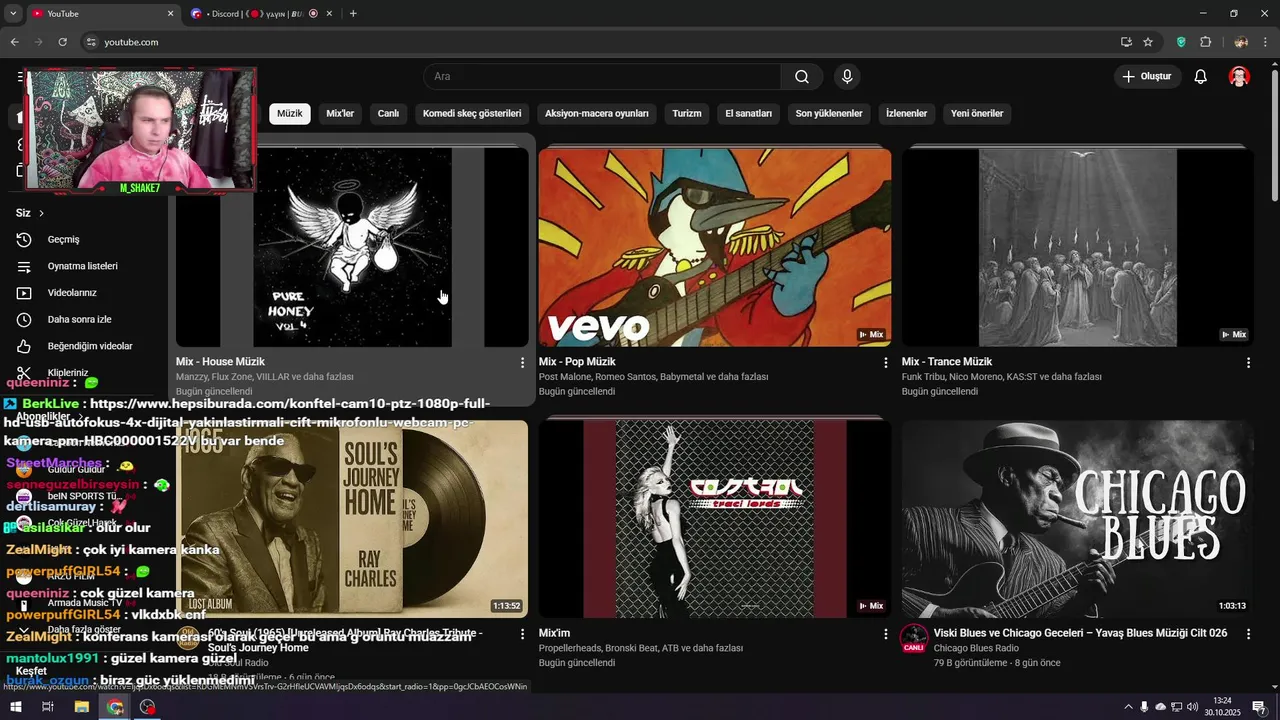Image resolution: width=1280 pixels, height=720 pixels.
Task: Focus the Ara search field
Action: pos(602,77)
